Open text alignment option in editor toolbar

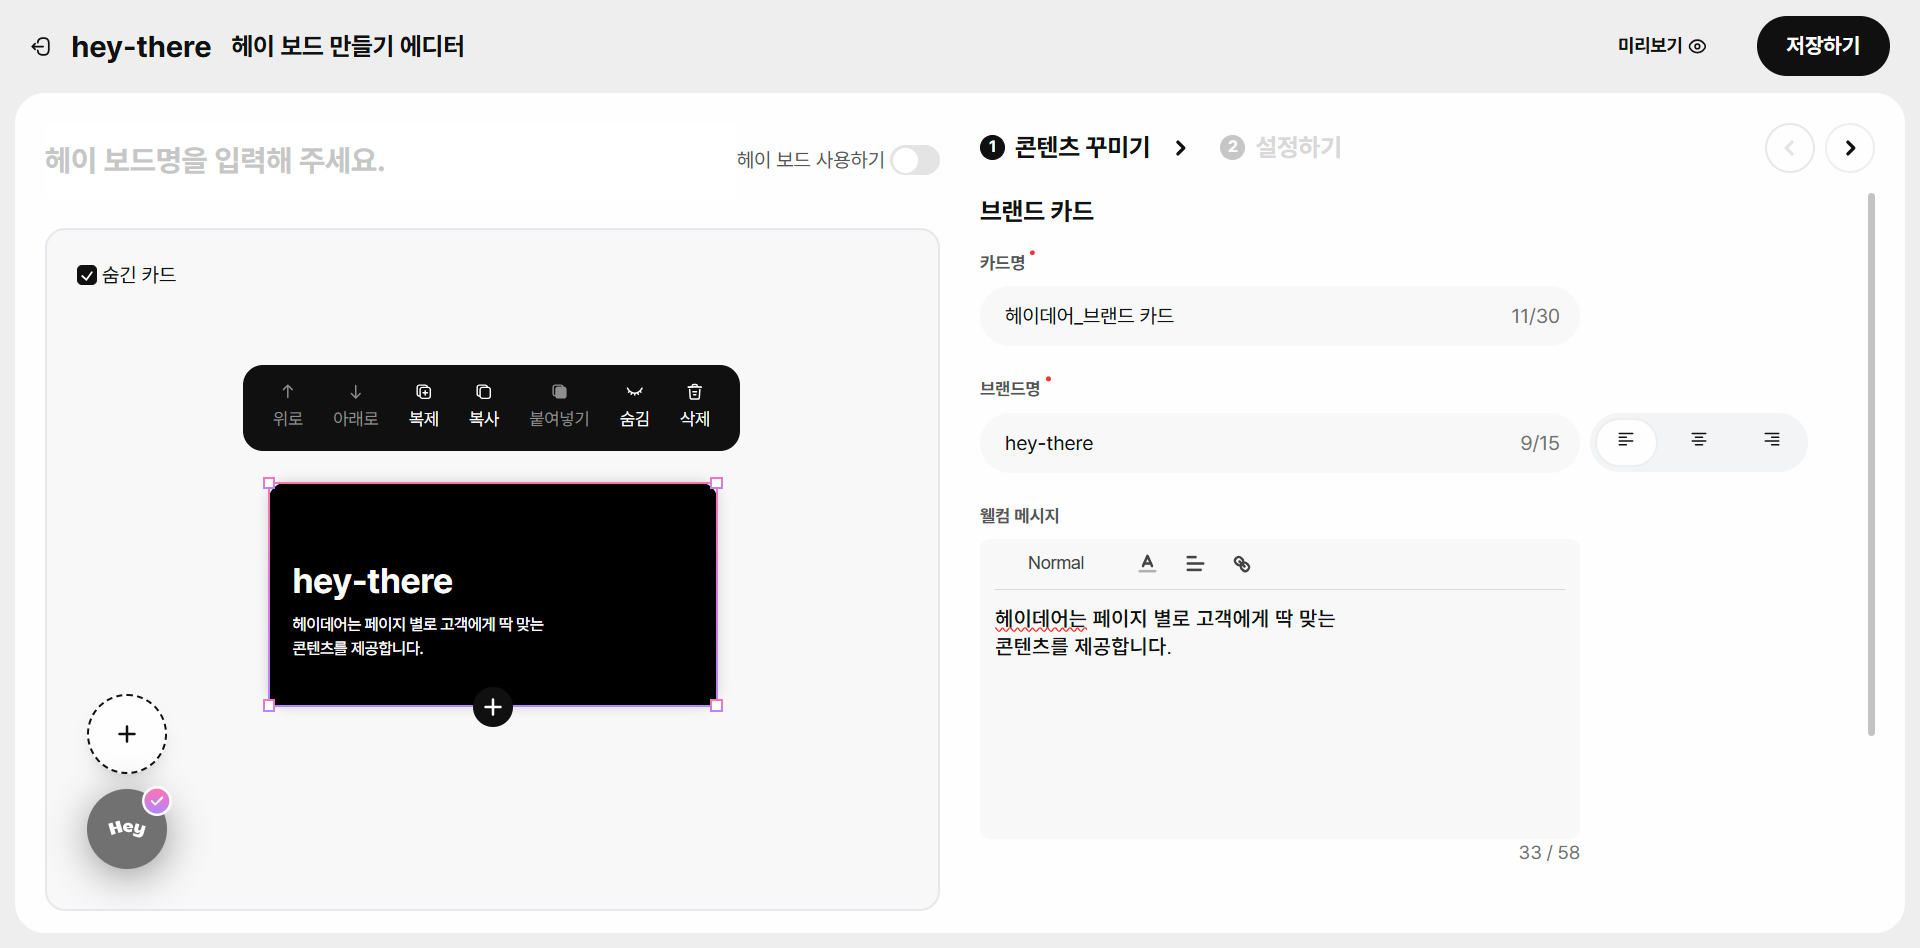tap(1195, 563)
